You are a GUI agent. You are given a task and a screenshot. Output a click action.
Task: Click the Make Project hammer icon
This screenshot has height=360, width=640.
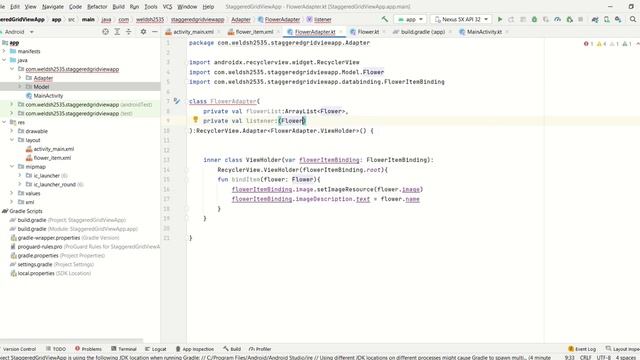(x=384, y=19)
